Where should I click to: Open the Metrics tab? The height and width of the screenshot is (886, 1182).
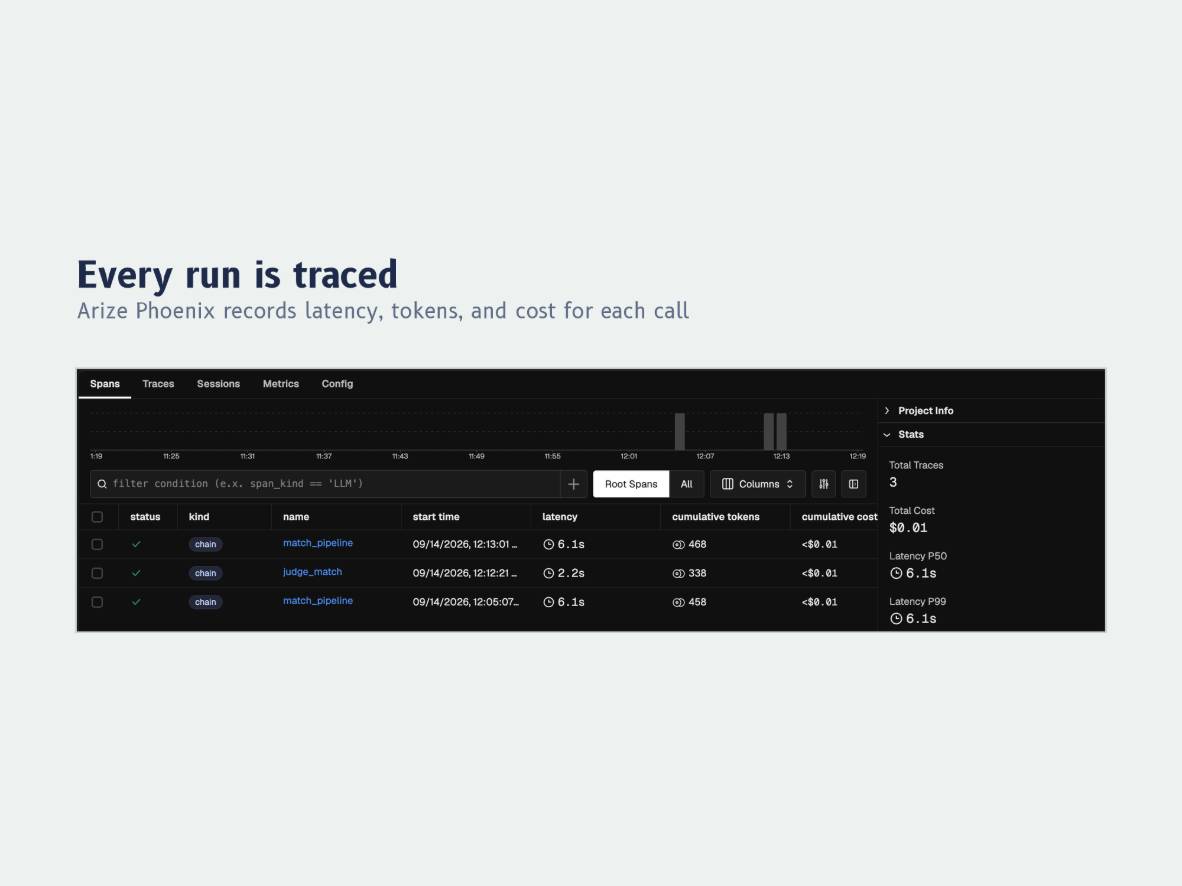click(280, 384)
